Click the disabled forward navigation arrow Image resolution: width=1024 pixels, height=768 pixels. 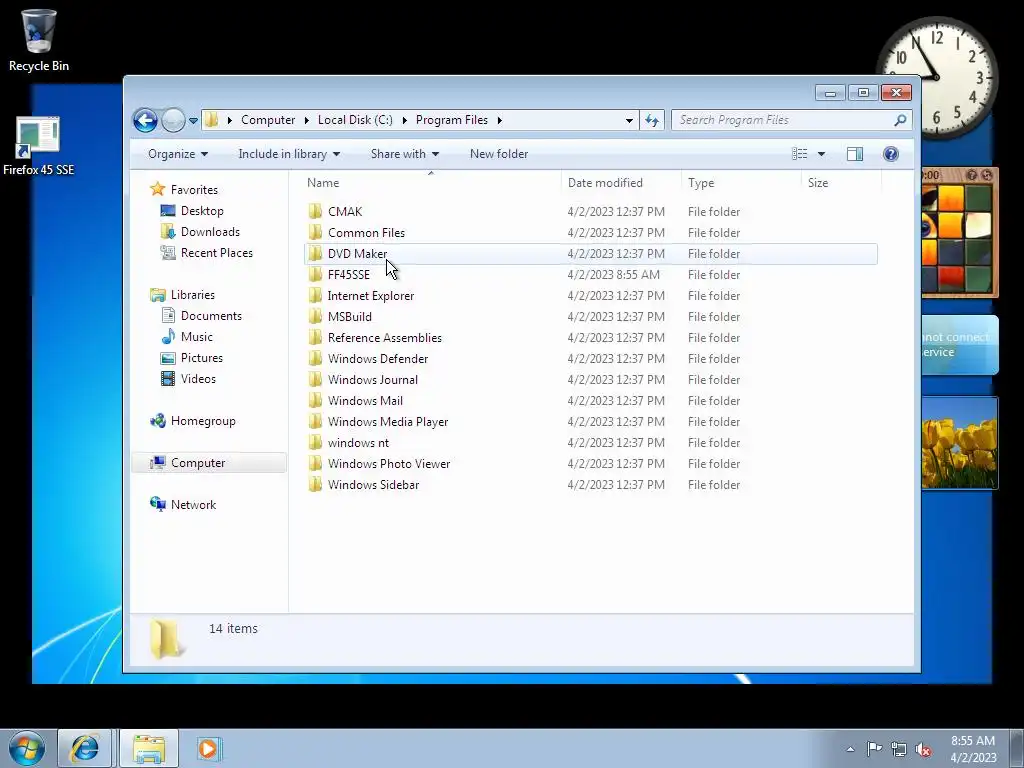pyautogui.click(x=172, y=120)
